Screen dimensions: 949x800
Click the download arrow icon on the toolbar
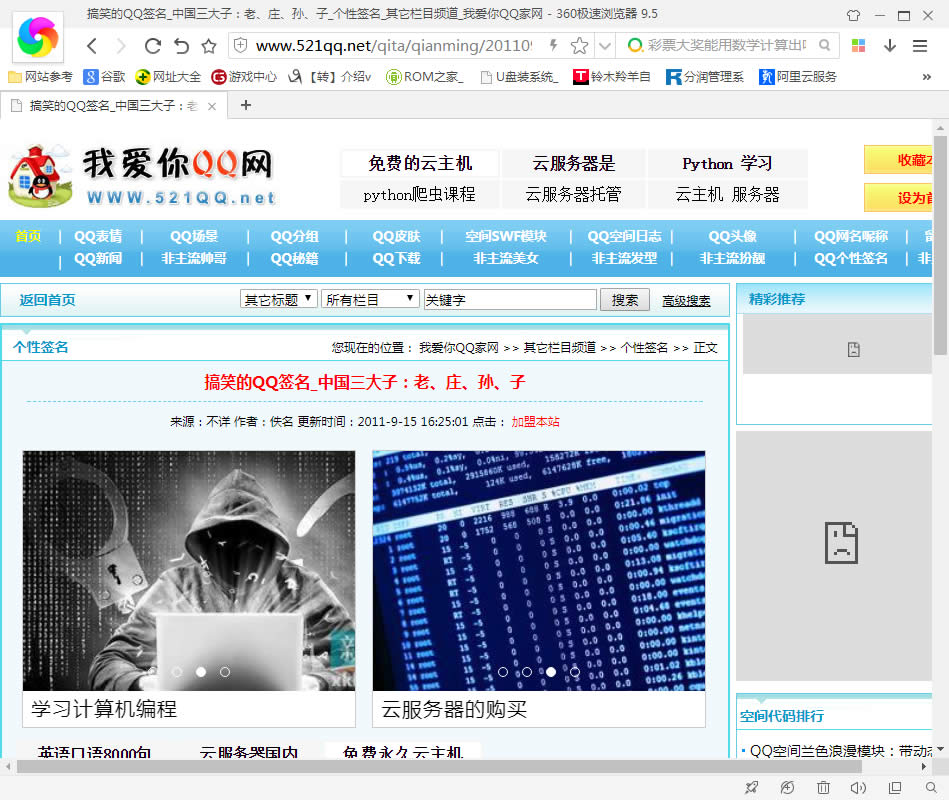(890, 45)
